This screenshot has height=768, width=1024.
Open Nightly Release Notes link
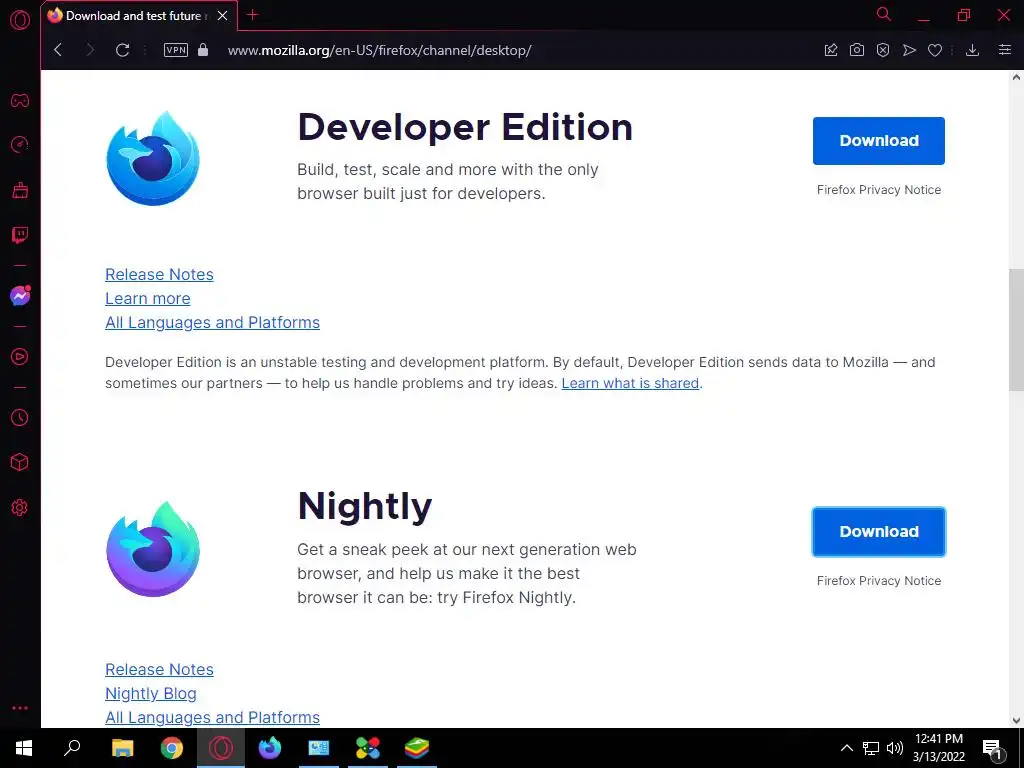[x=159, y=669]
